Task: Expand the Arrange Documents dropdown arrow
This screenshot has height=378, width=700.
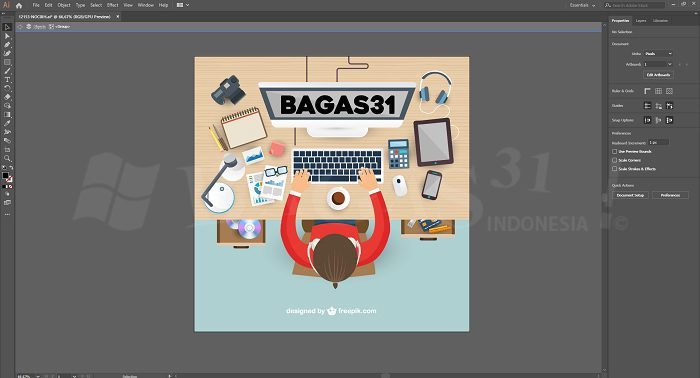Action: coord(187,5)
